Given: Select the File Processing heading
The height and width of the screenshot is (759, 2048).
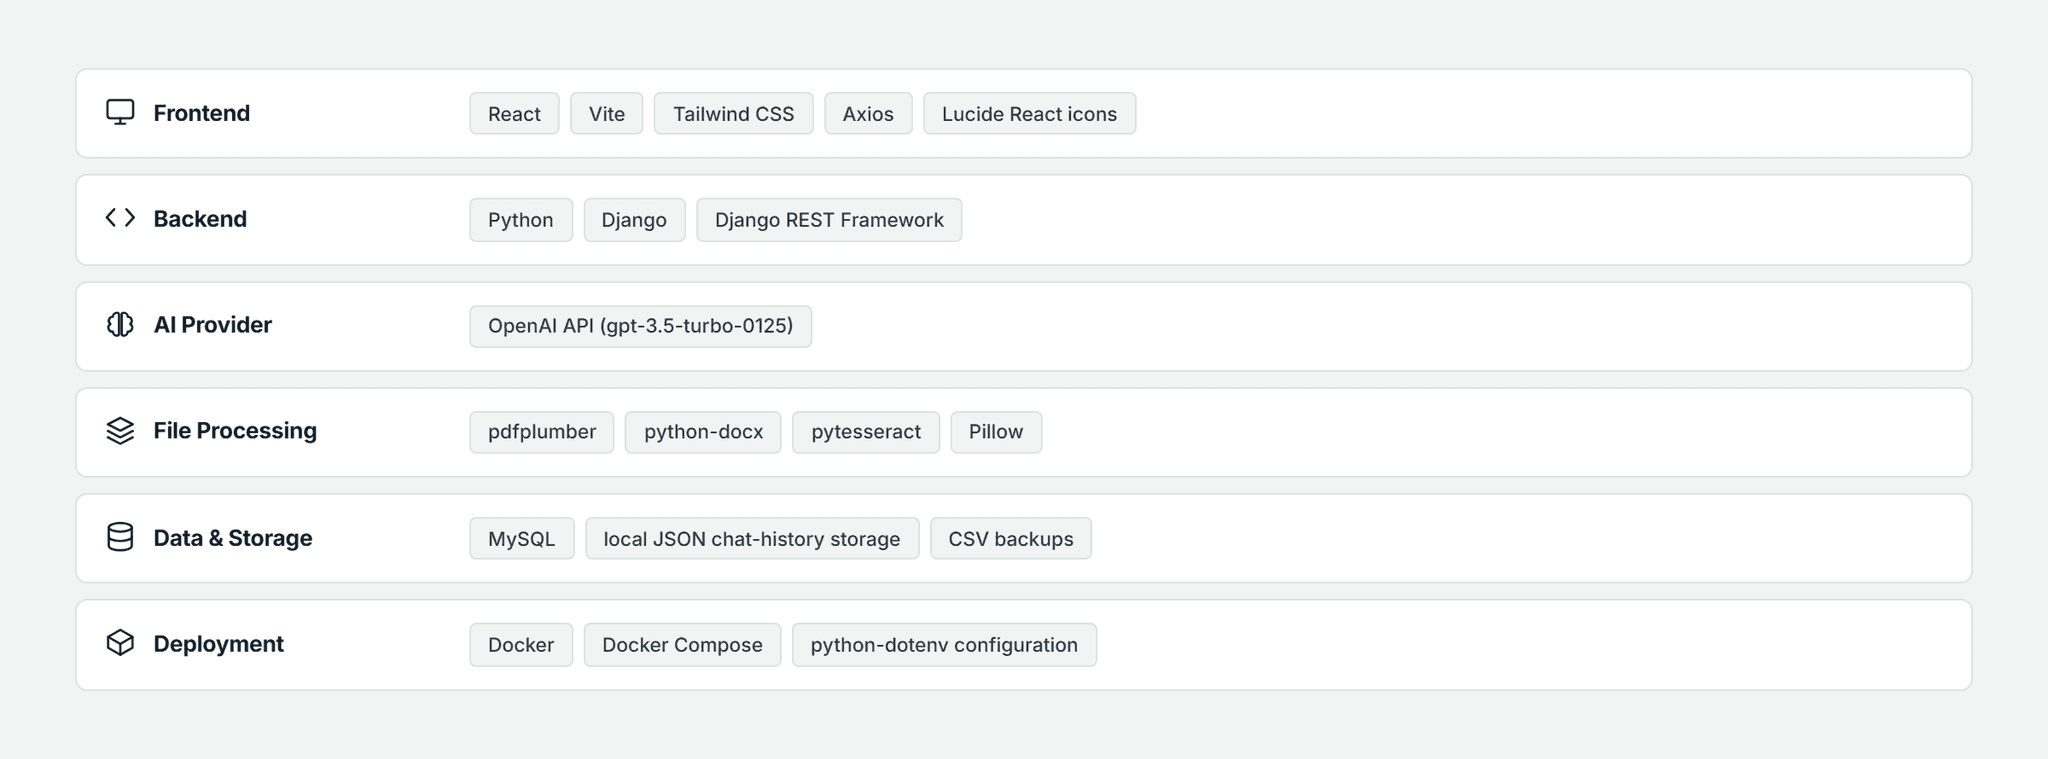Looking at the screenshot, I should [x=235, y=431].
